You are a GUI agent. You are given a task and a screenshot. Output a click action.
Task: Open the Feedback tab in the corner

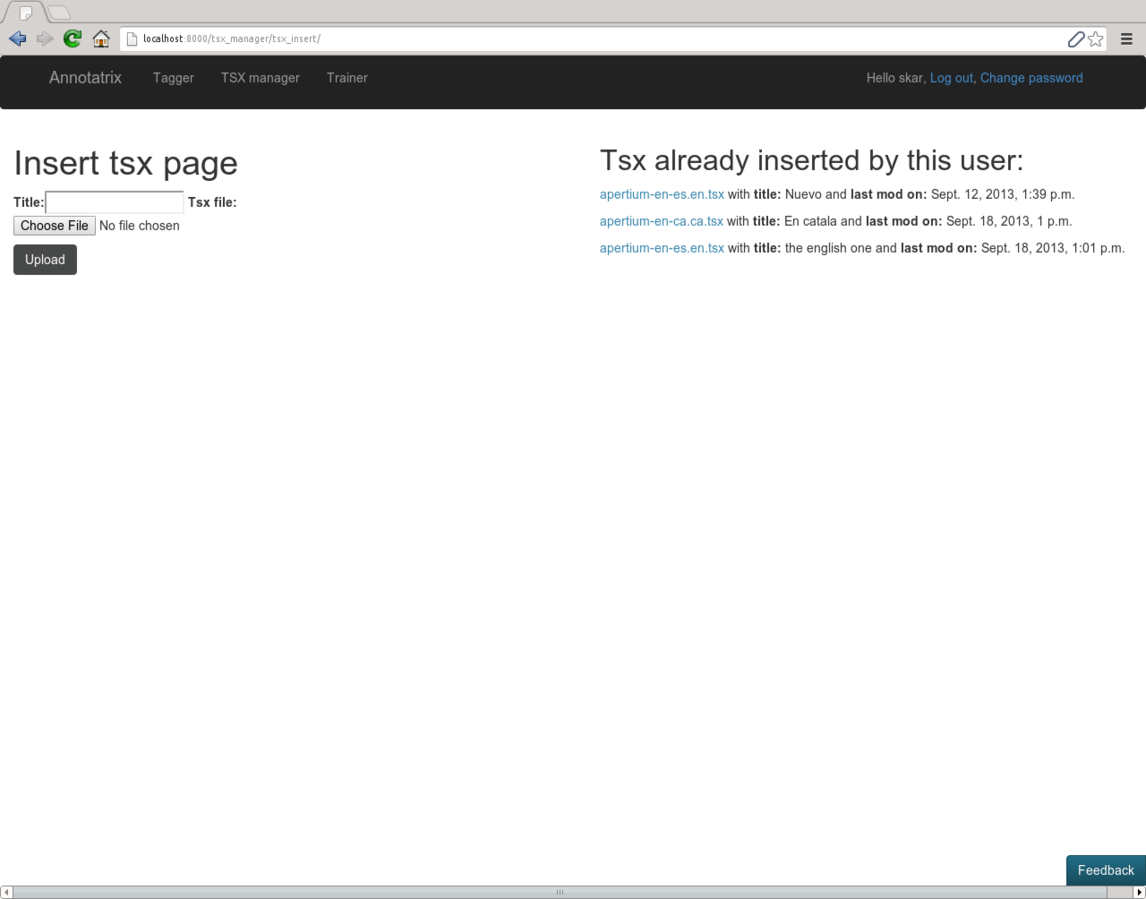pyautogui.click(x=1105, y=870)
